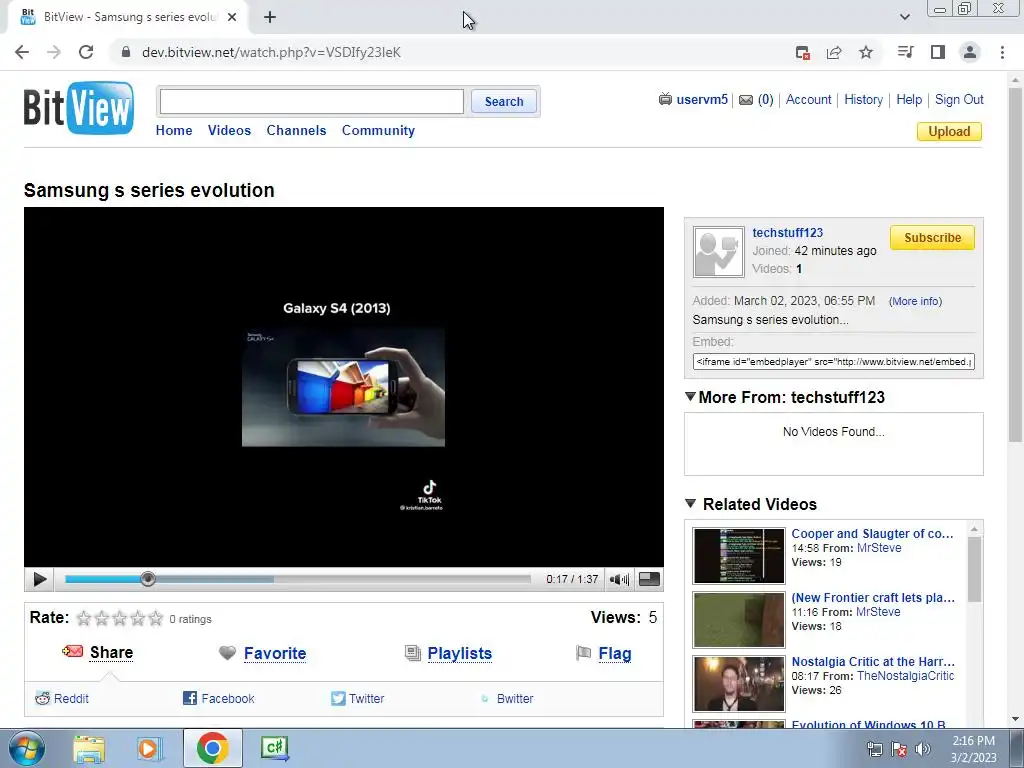This screenshot has height=768, width=1024.
Task: Click the Facebook logo icon
Action: [190, 698]
